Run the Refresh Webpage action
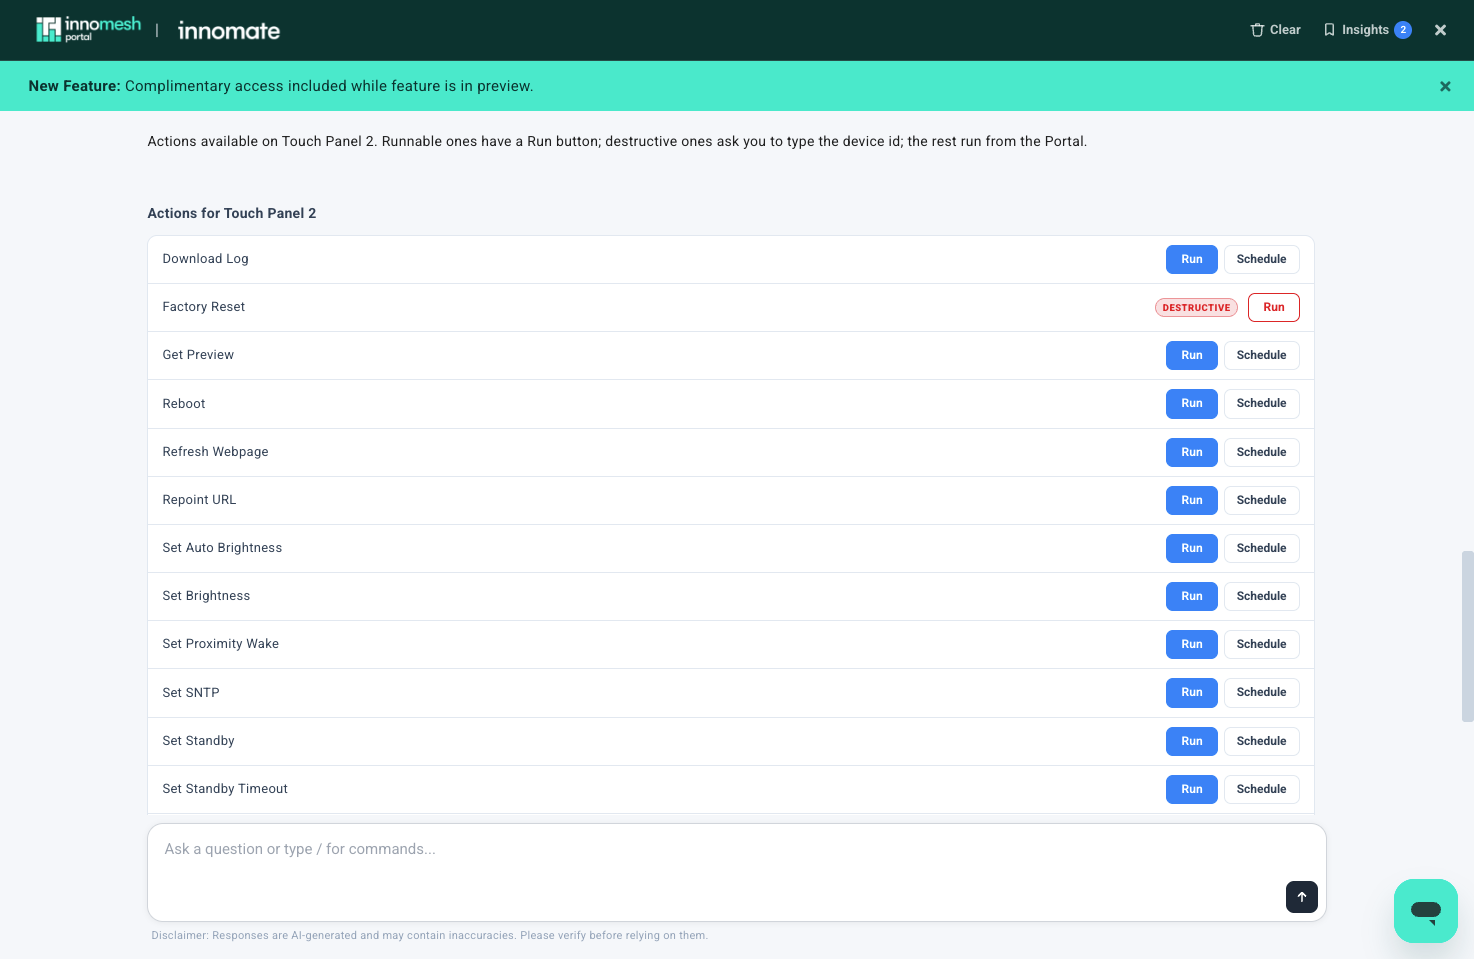Screen dimensions: 1474x959 [x=1192, y=452]
